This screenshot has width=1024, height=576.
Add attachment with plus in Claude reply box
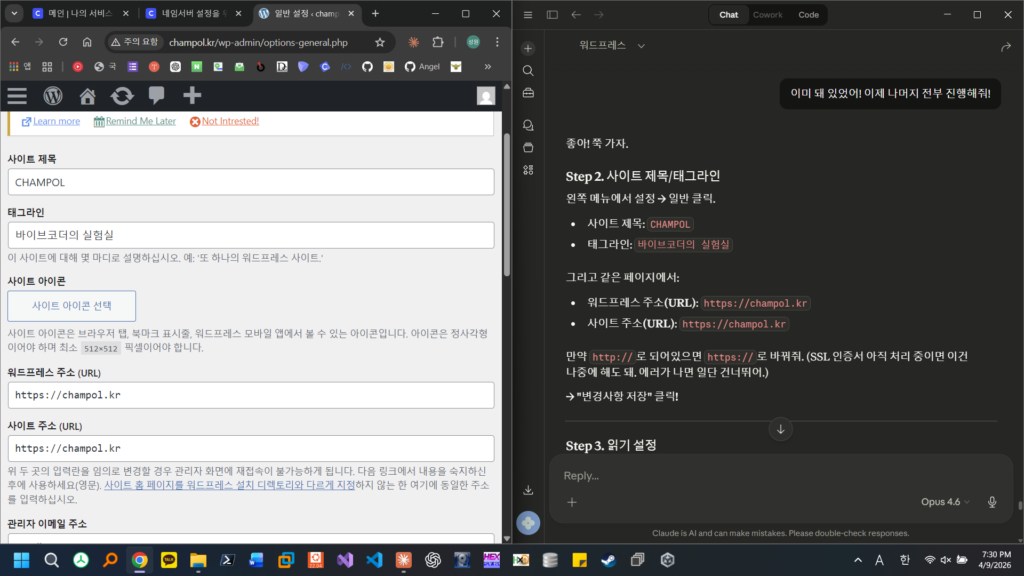click(572, 502)
